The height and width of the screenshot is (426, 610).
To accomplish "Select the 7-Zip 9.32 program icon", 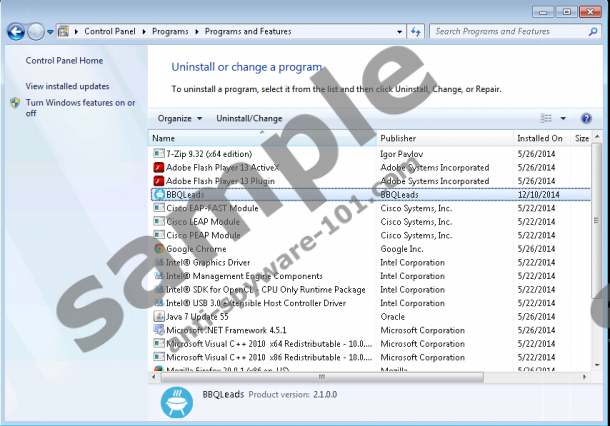I will click(x=159, y=154).
